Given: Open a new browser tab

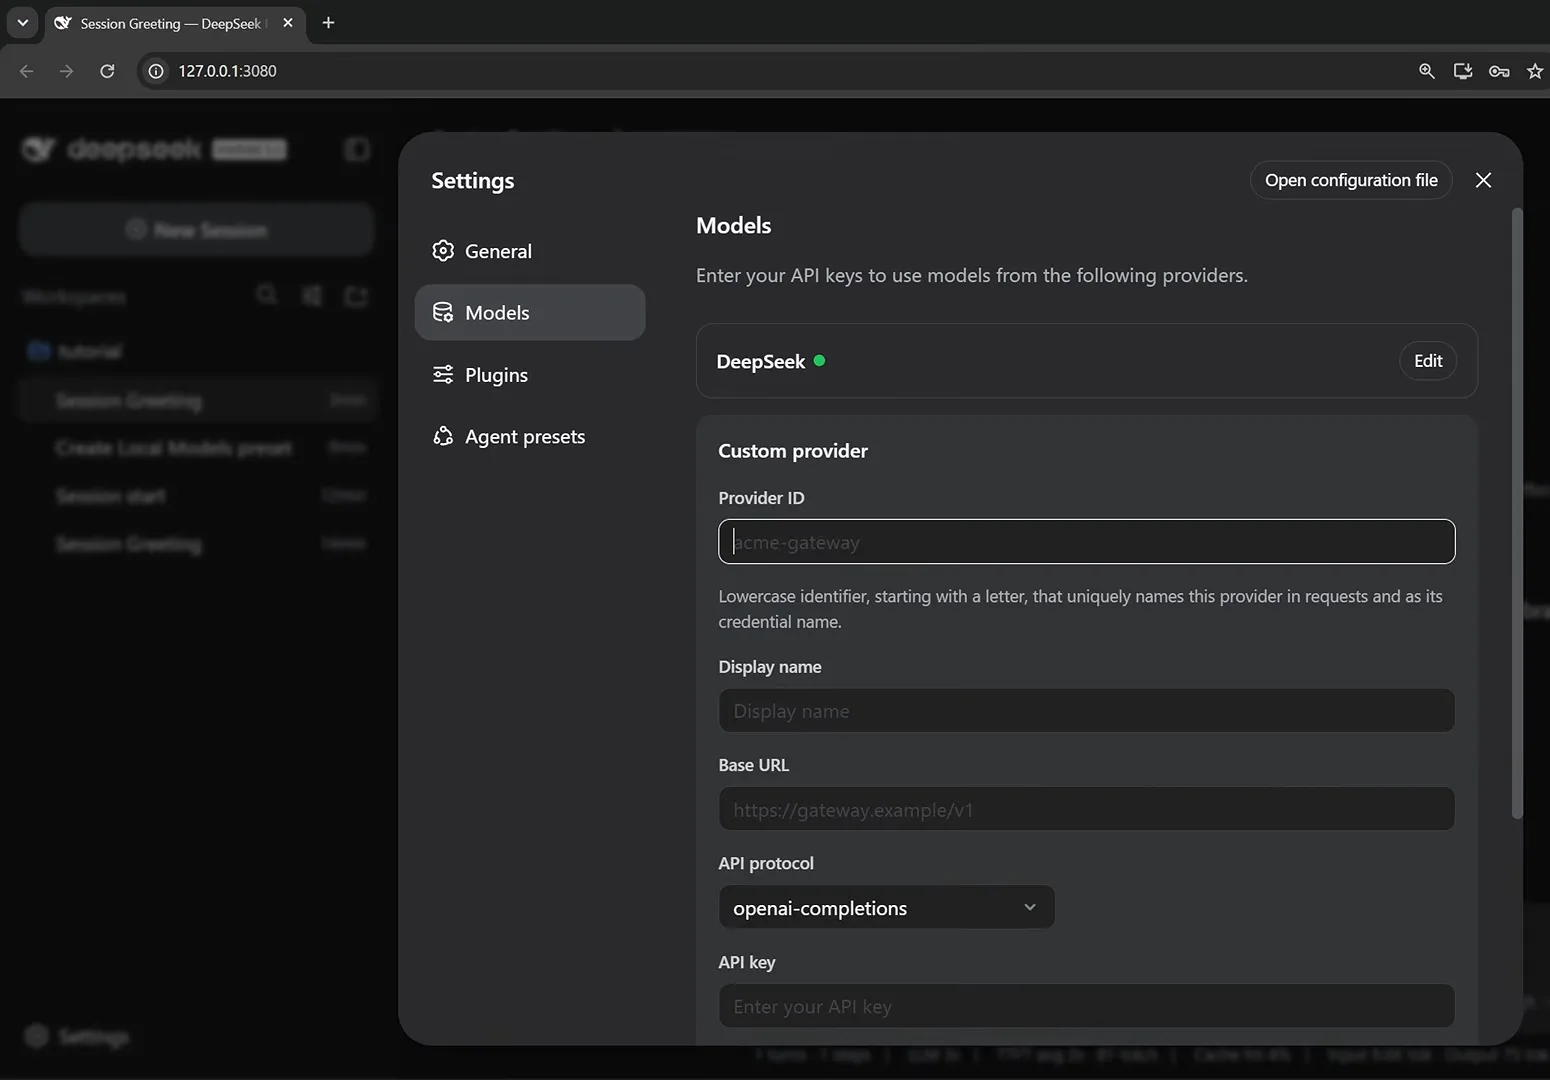Looking at the screenshot, I should pyautogui.click(x=328, y=22).
